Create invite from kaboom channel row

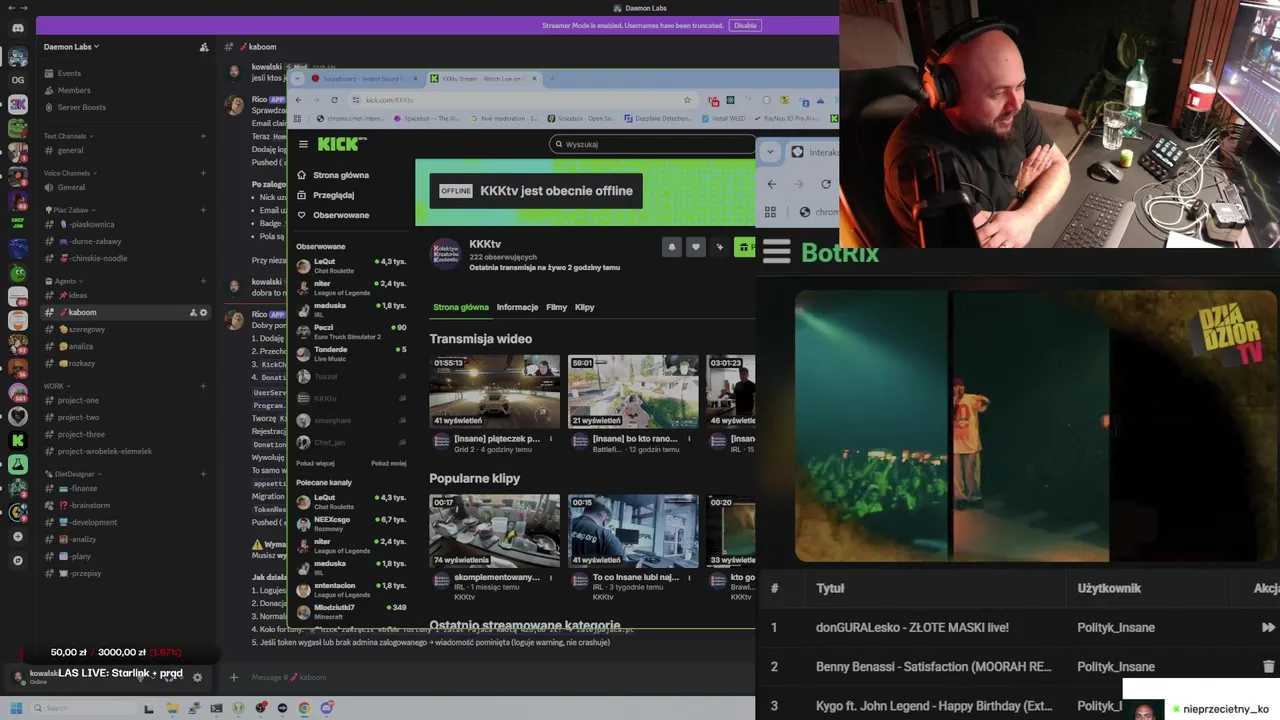tap(193, 312)
